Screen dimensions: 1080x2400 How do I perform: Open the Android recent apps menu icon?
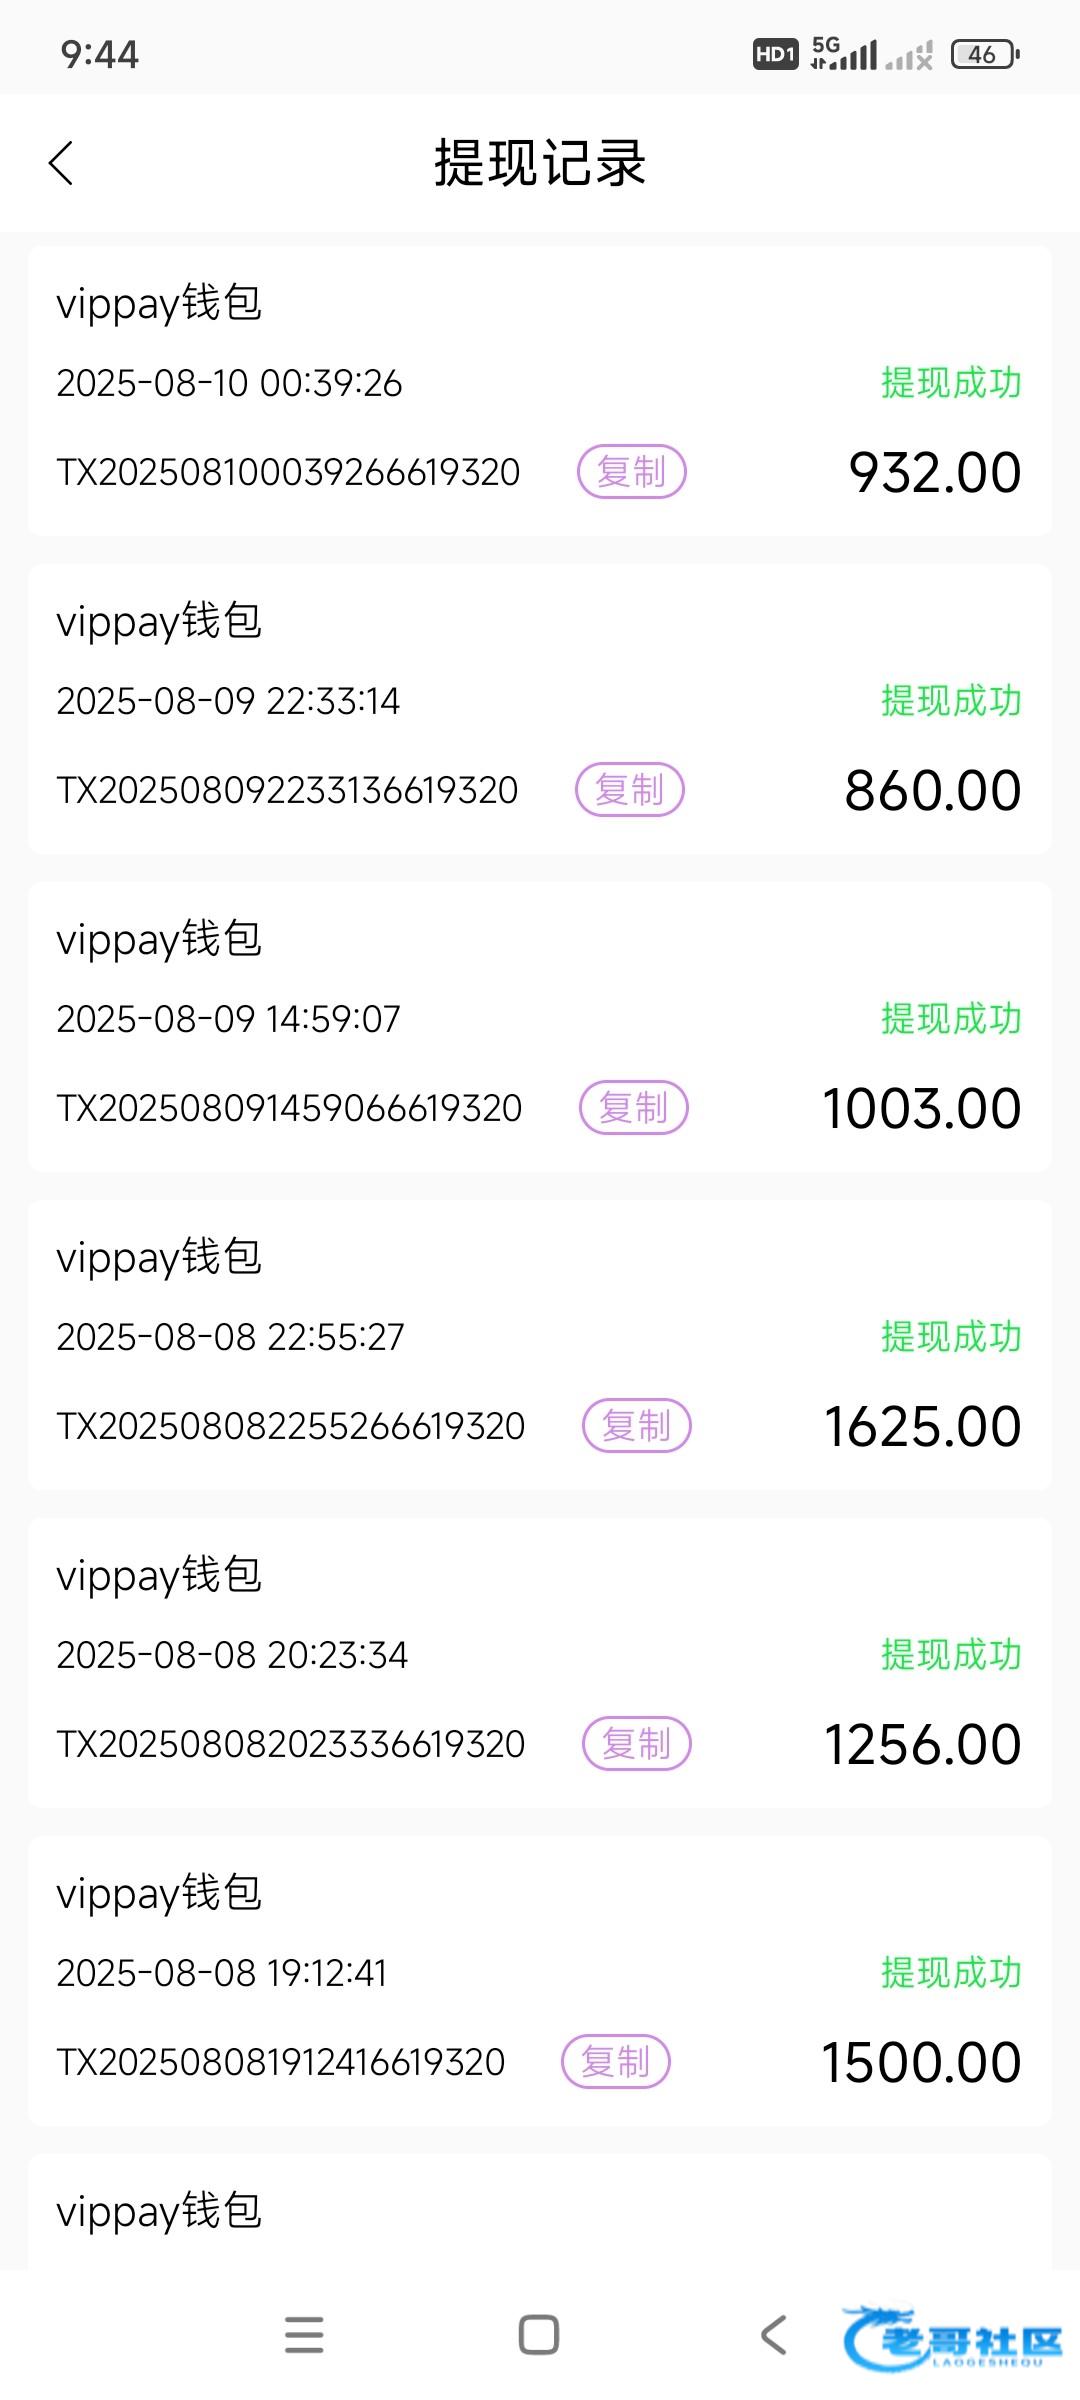coord(304,2335)
